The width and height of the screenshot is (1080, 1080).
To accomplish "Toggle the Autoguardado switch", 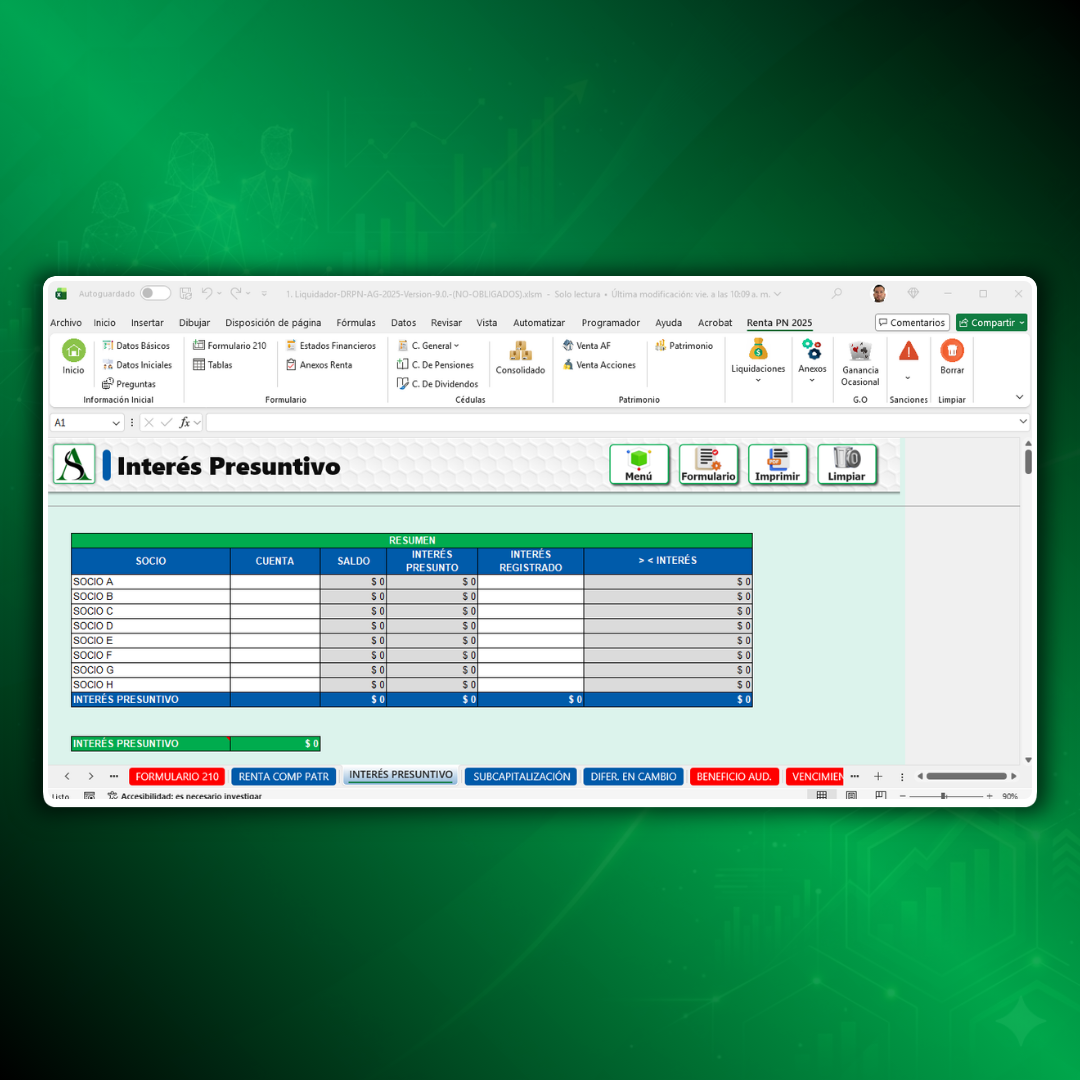I will [155, 294].
